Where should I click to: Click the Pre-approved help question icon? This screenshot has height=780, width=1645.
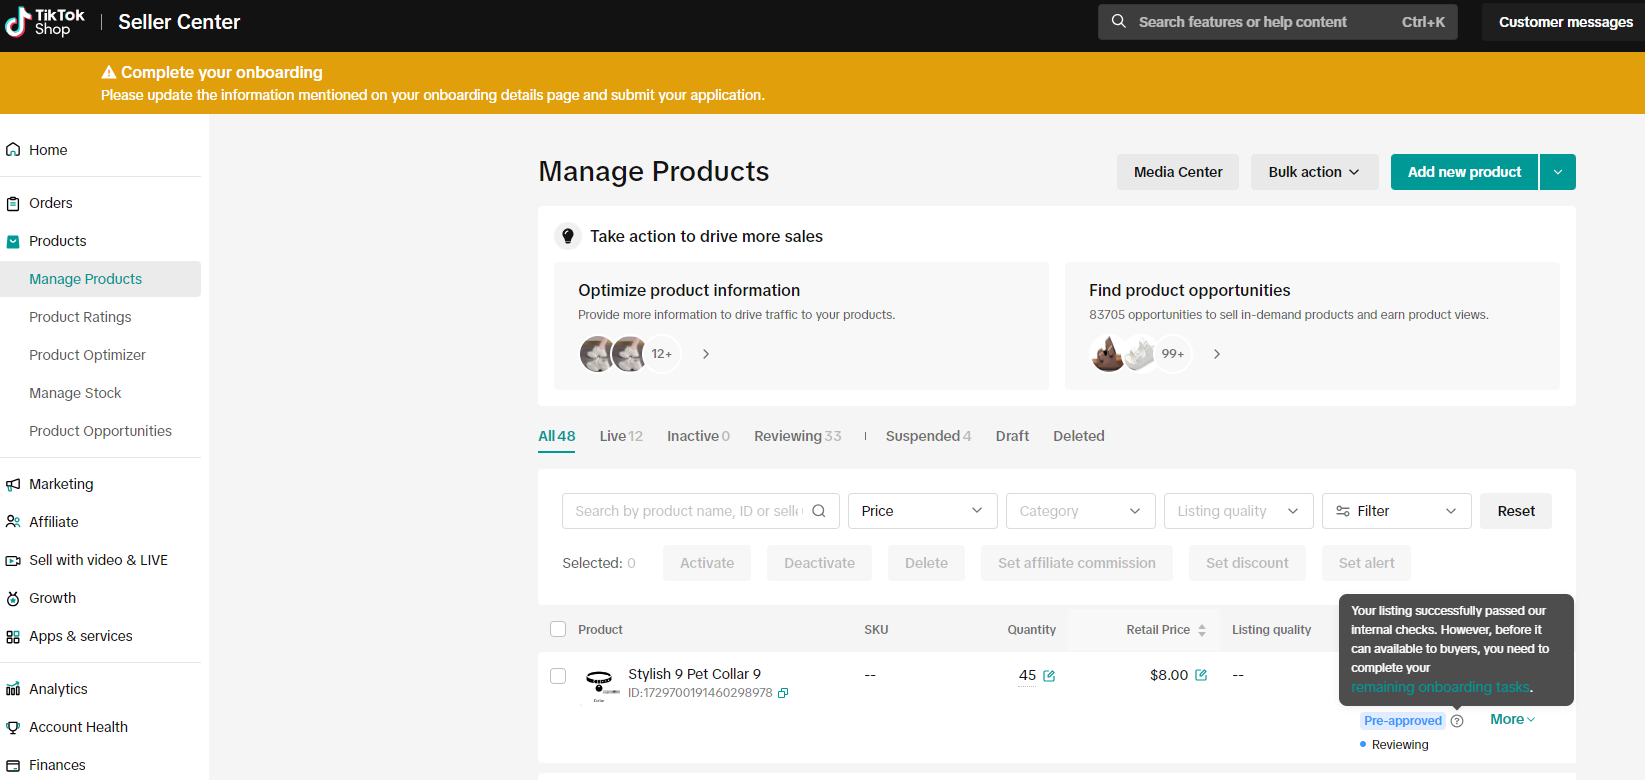click(1457, 721)
